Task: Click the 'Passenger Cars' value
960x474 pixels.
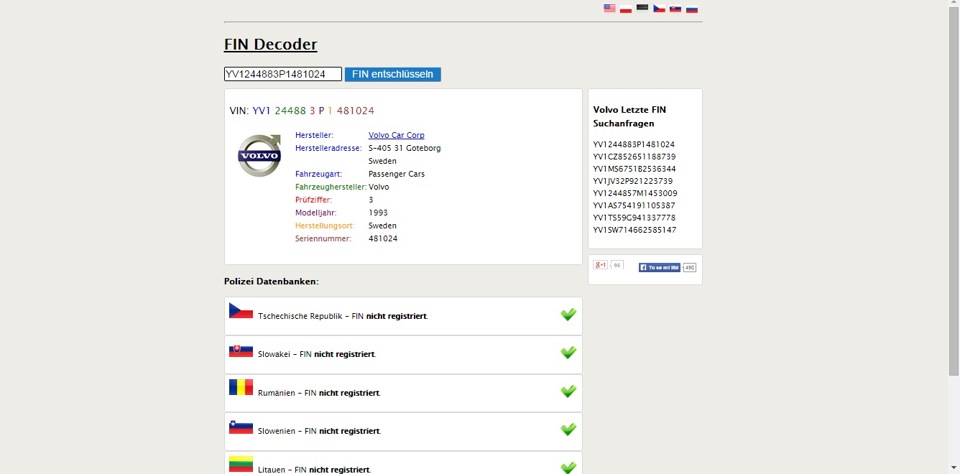Action: [397, 174]
